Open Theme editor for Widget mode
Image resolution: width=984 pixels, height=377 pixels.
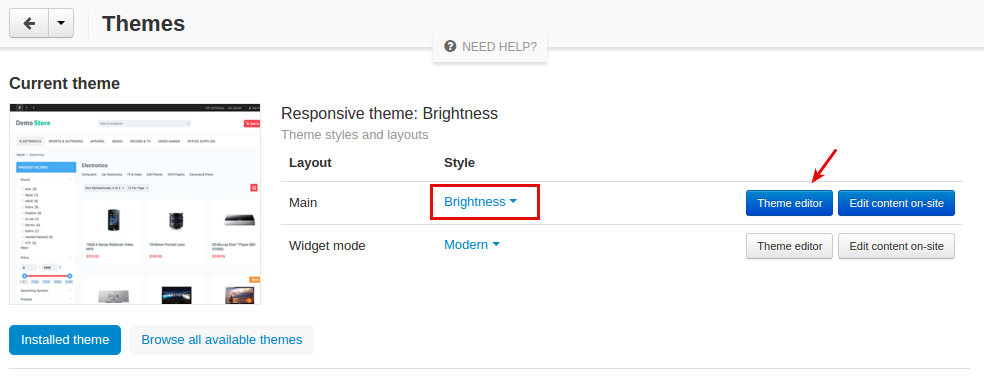point(789,246)
